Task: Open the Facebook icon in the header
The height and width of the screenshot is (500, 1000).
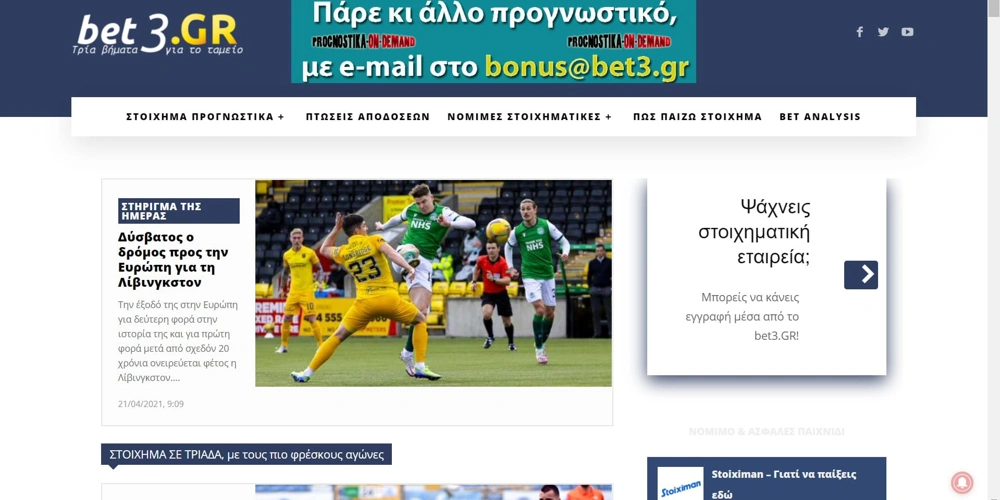Action: pyautogui.click(x=860, y=32)
